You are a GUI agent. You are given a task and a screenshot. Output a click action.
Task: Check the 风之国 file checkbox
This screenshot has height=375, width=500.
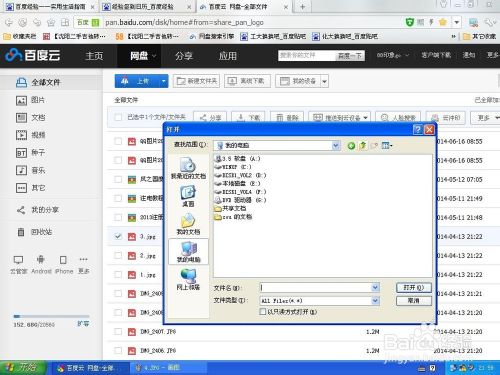pyautogui.click(x=118, y=179)
